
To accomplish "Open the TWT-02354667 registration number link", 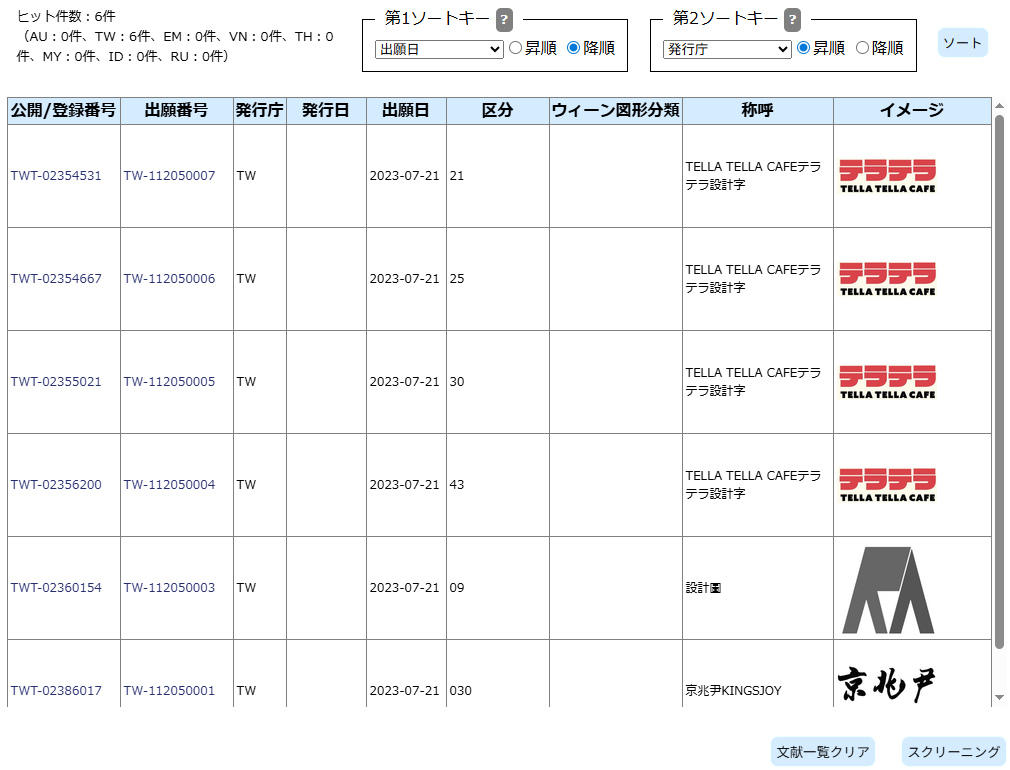I will [56, 279].
